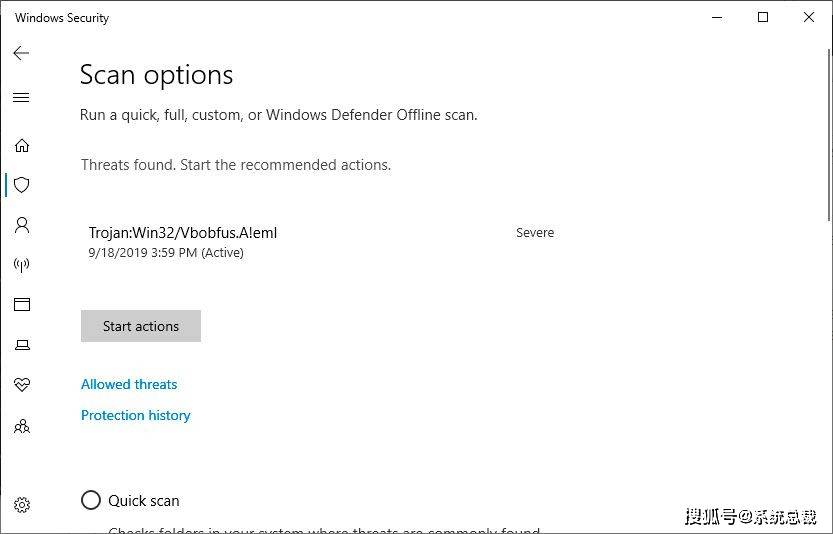The height and width of the screenshot is (534, 833).
Task: Maximize the Windows Security window
Action: point(763,18)
